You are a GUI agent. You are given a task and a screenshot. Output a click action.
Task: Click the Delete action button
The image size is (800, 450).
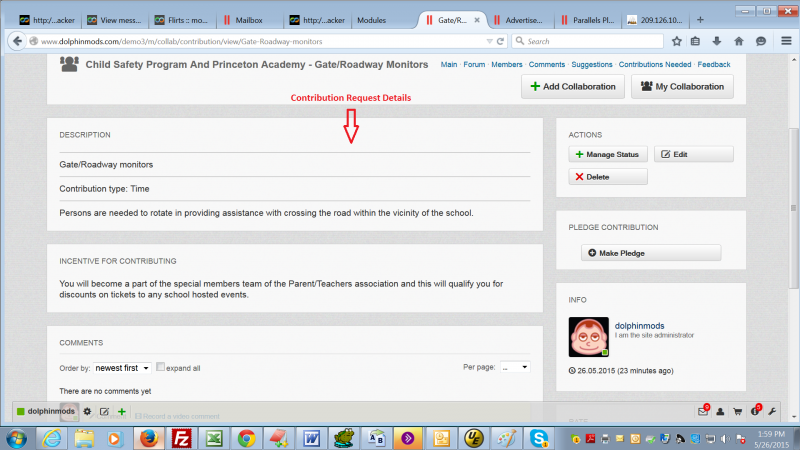pos(608,177)
